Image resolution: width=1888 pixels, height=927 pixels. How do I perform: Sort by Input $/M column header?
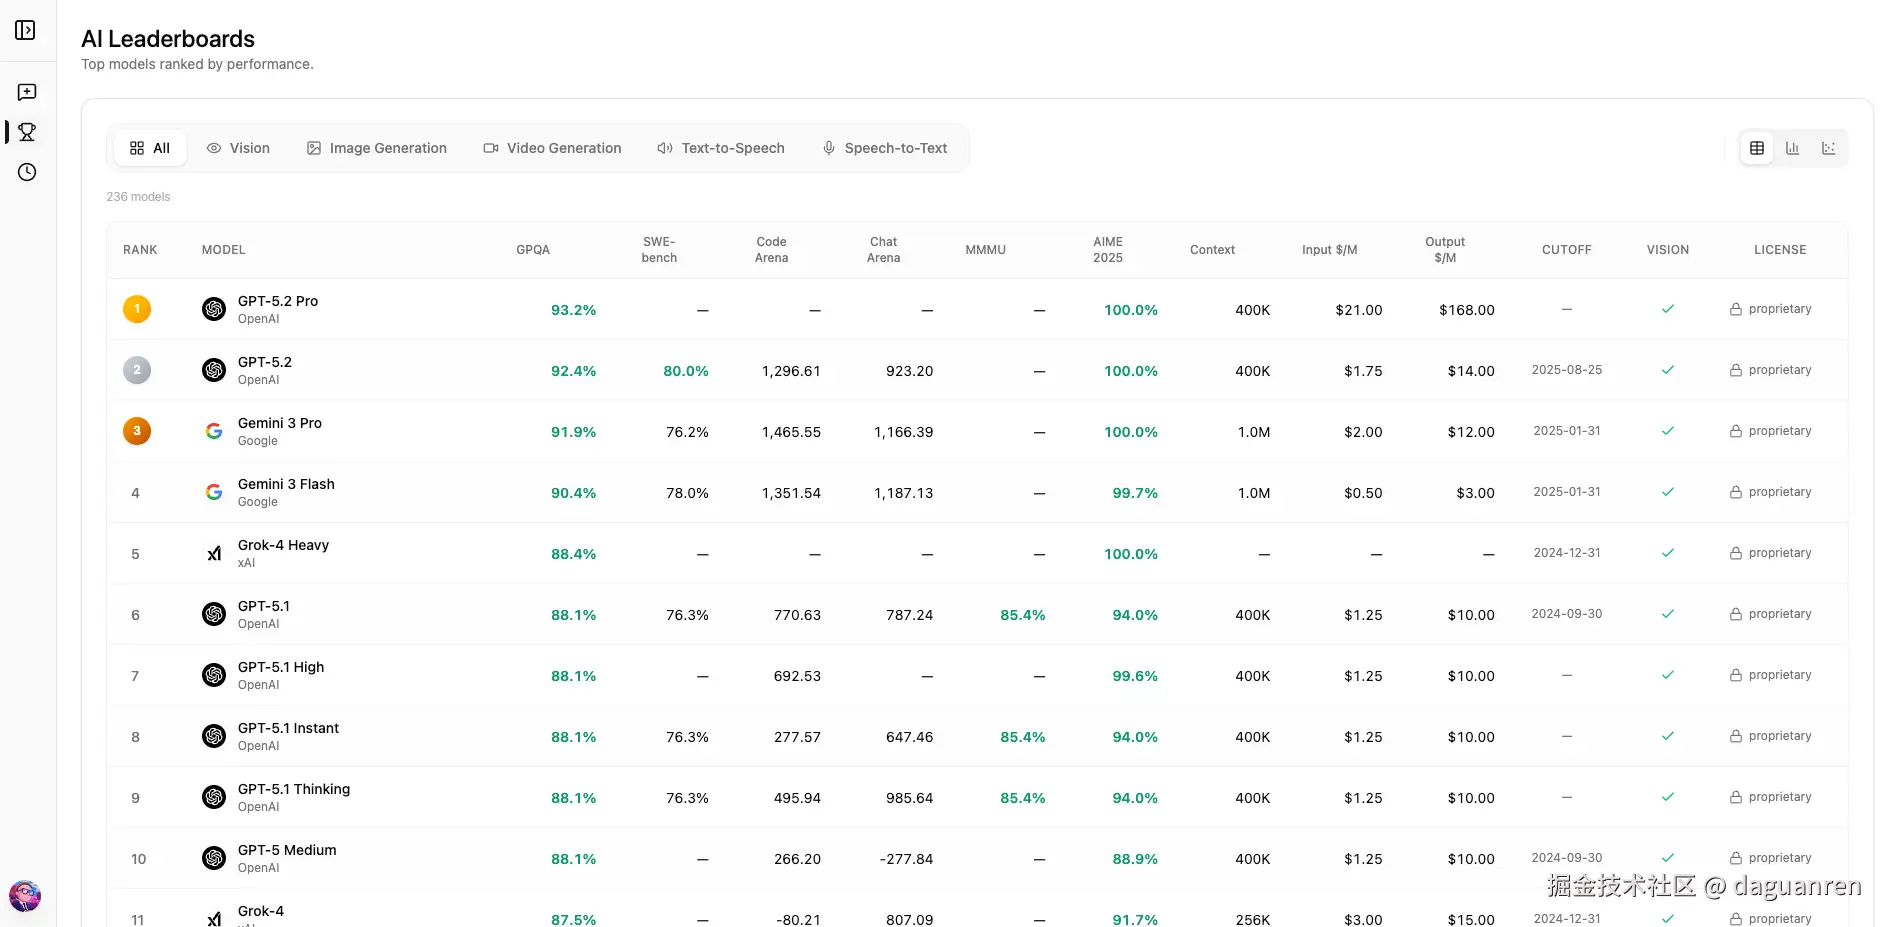pyautogui.click(x=1330, y=250)
